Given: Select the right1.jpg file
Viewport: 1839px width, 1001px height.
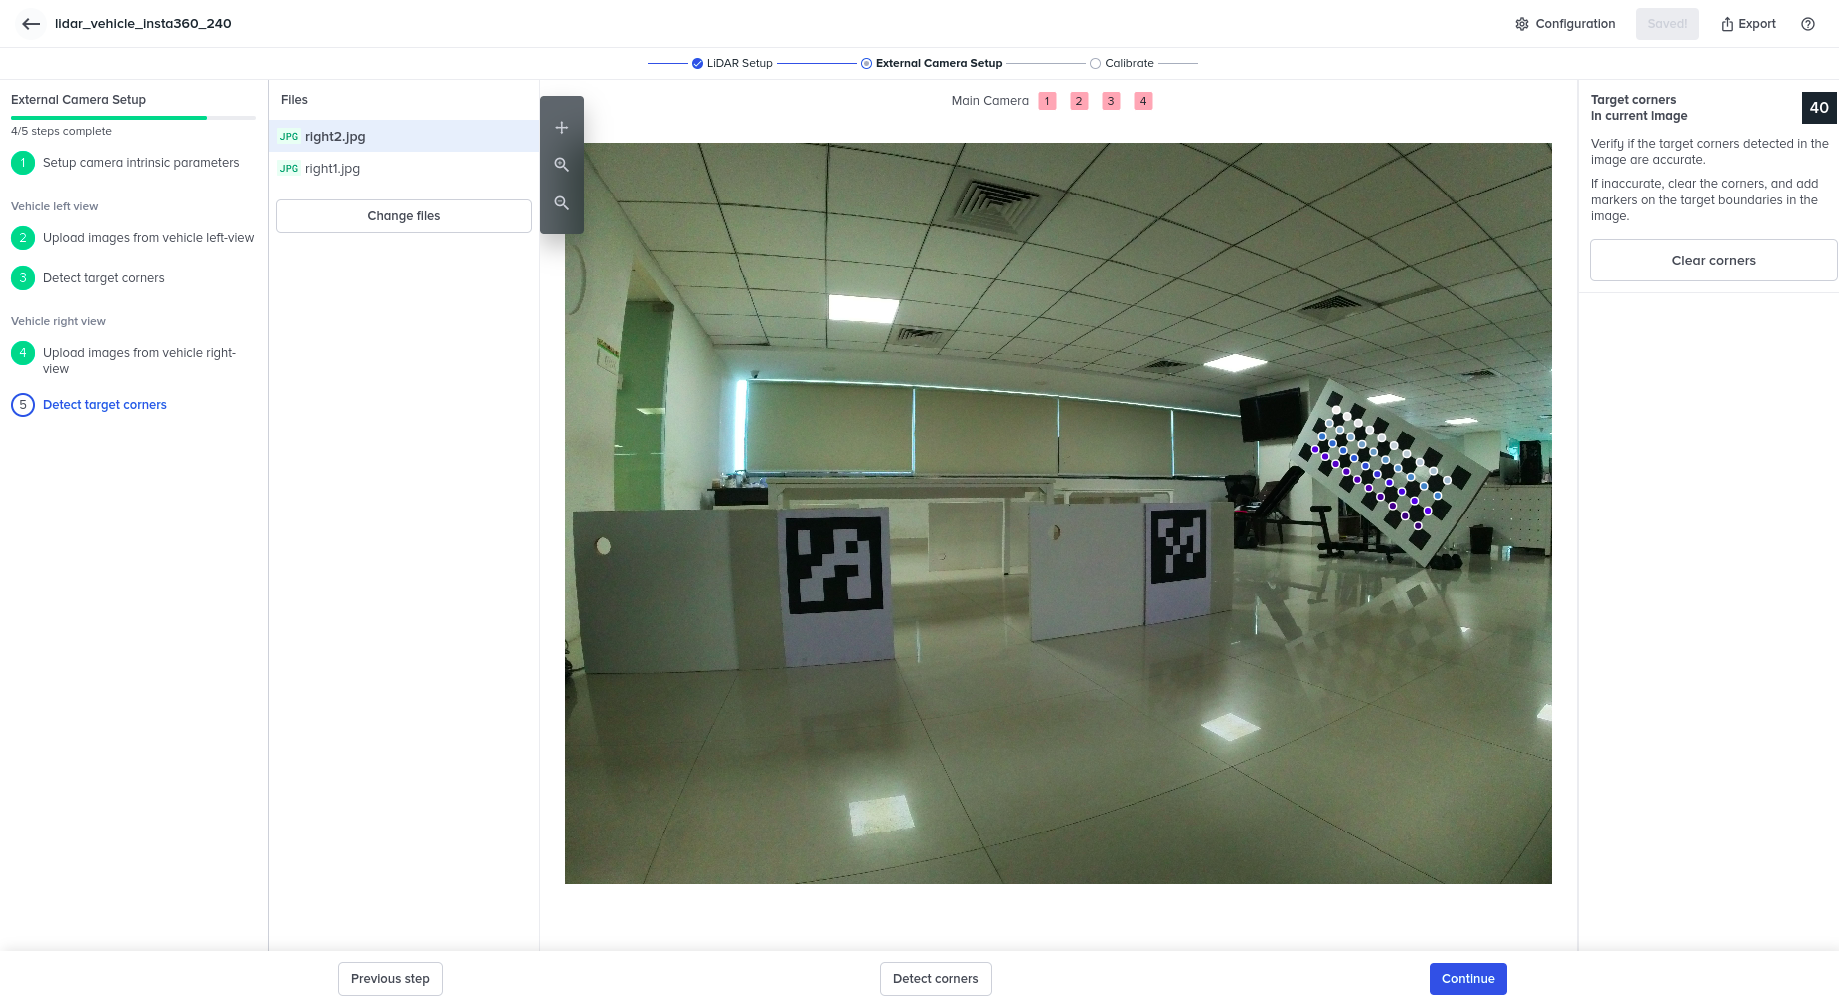Looking at the screenshot, I should click(x=332, y=169).
